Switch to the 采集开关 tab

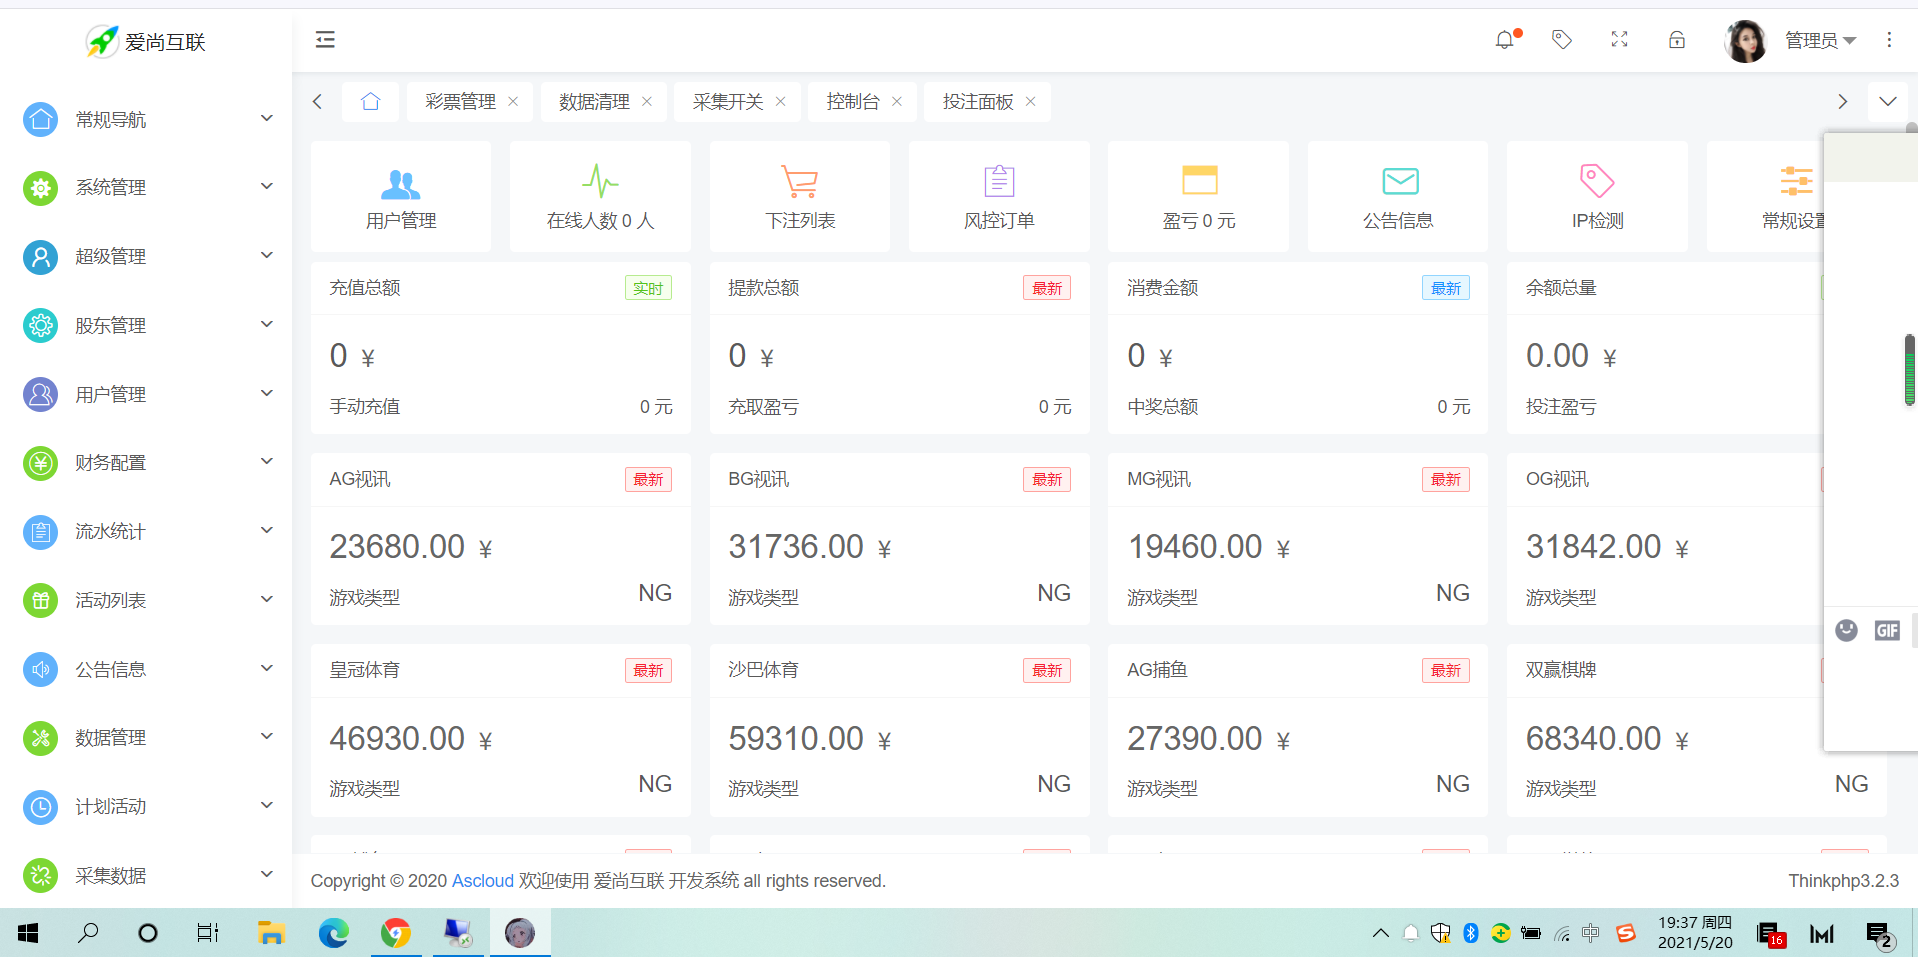728,102
